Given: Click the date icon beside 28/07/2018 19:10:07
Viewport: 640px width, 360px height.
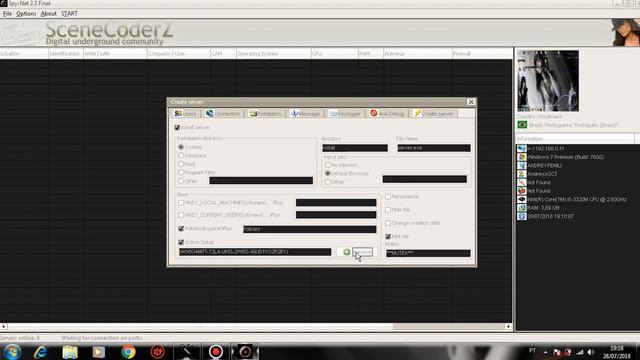Looking at the screenshot, I should click(522, 216).
